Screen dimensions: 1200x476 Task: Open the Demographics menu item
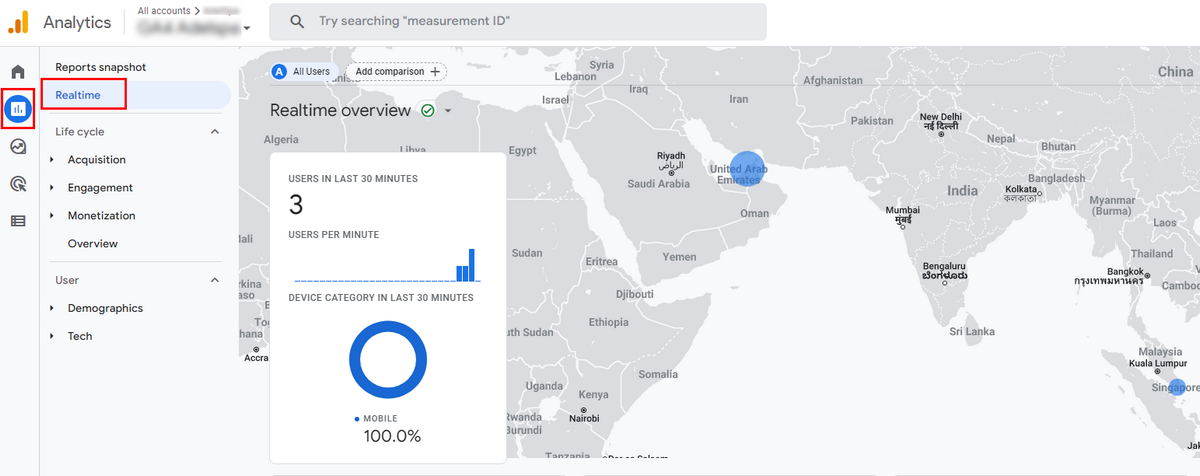[x=105, y=309]
